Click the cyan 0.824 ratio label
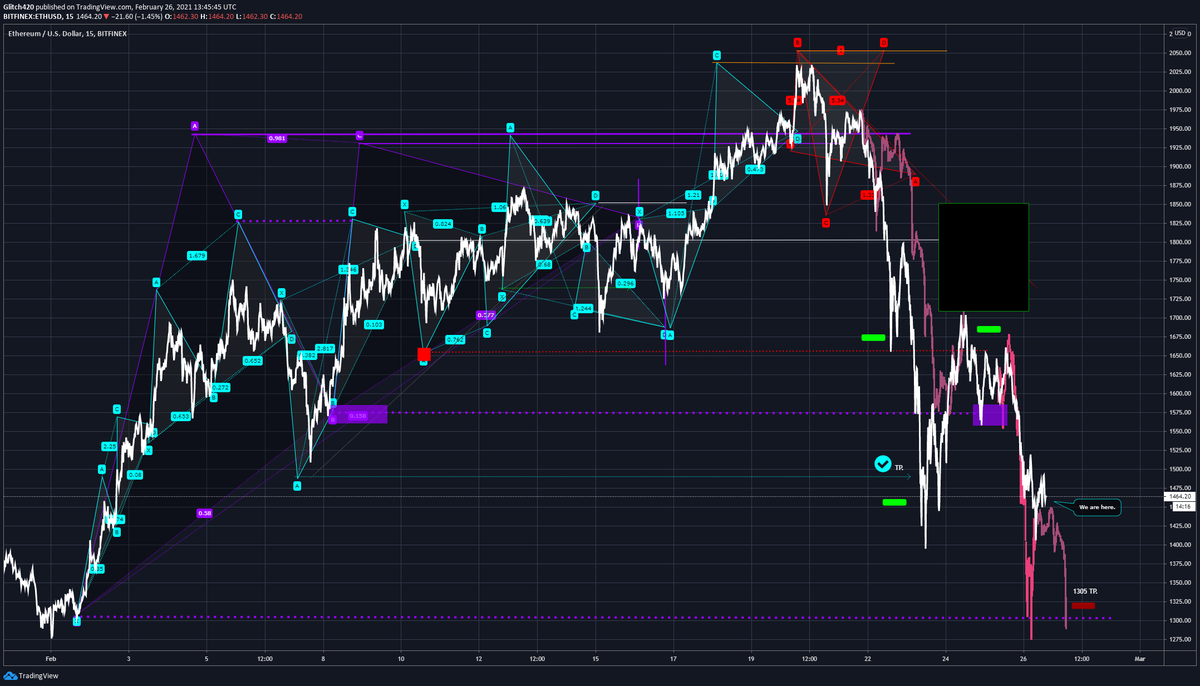1200x686 pixels. point(444,223)
